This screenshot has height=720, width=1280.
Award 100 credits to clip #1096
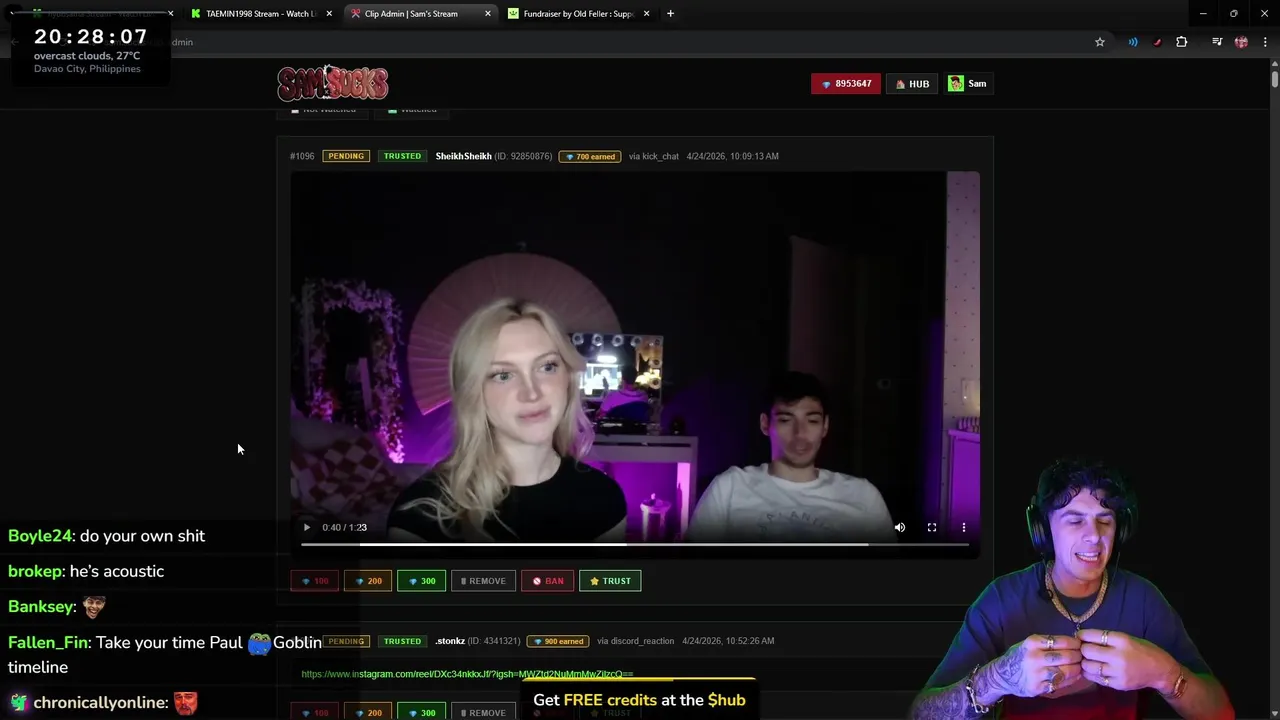[x=314, y=581]
